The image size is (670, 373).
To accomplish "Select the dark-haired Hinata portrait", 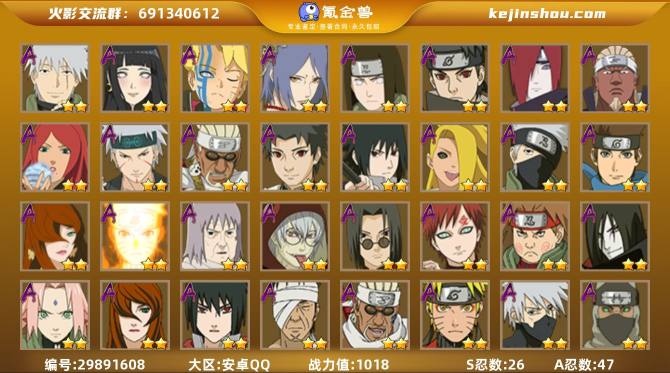I will [135, 78].
